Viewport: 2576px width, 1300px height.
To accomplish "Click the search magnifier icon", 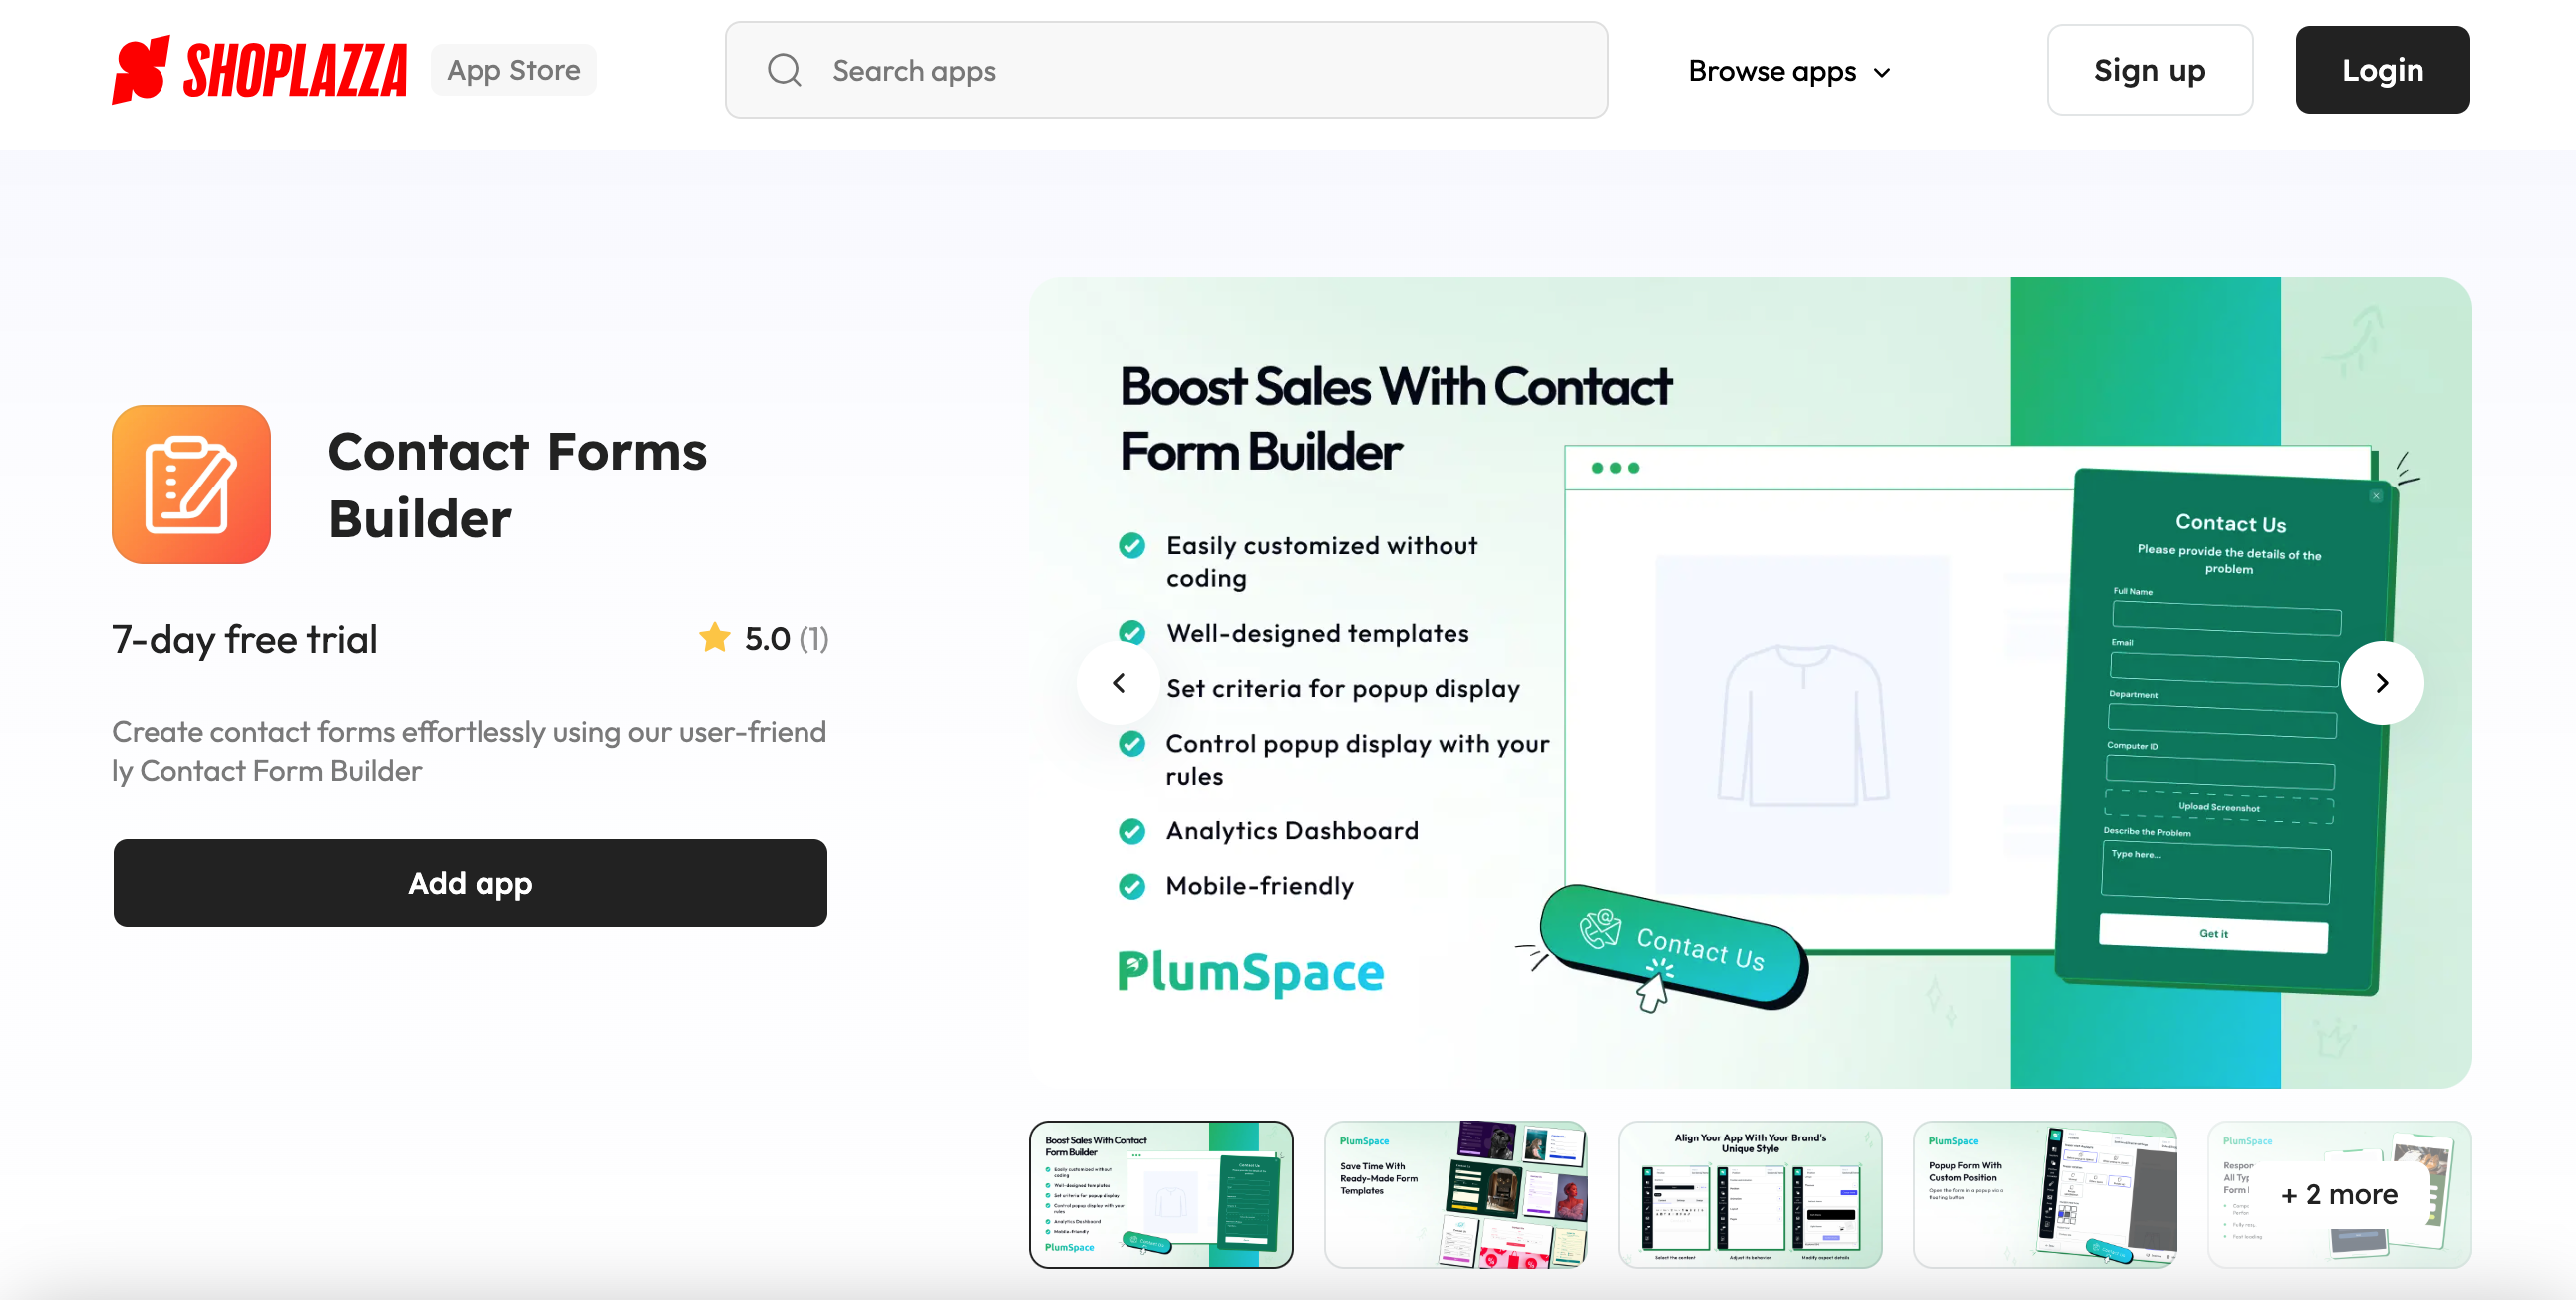I will pos(785,70).
